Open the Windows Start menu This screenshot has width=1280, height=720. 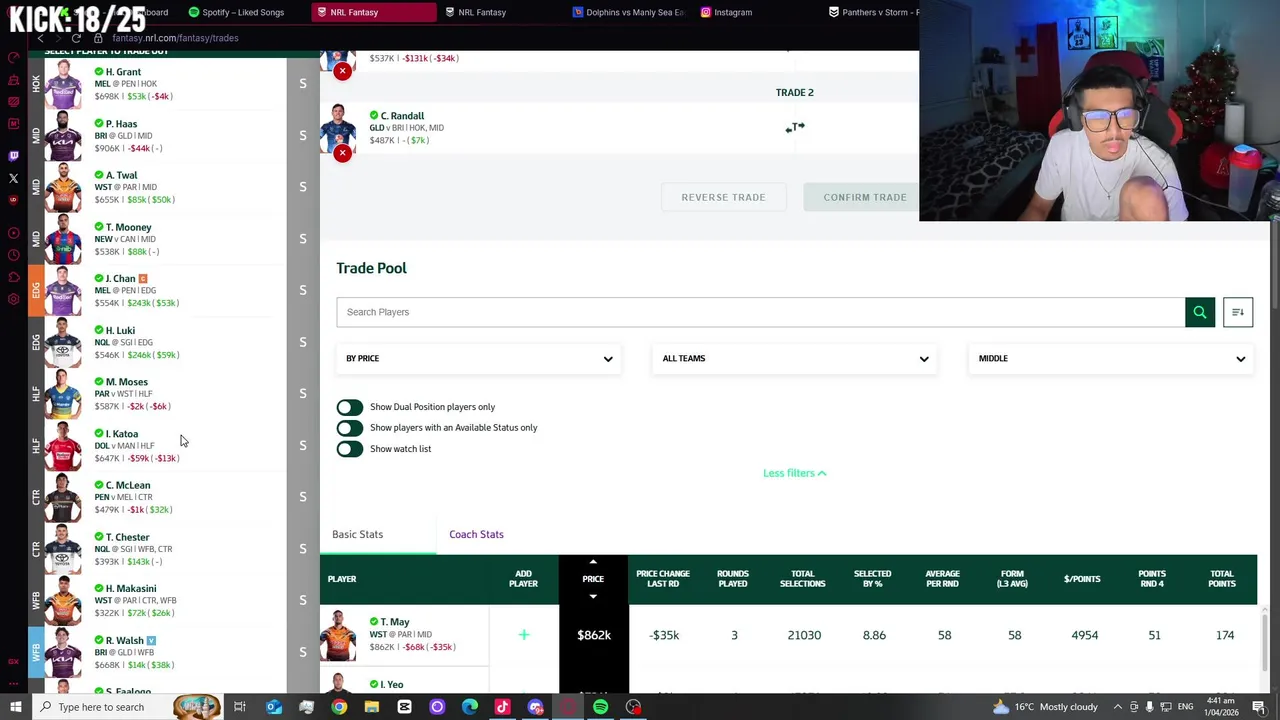[x=15, y=707]
